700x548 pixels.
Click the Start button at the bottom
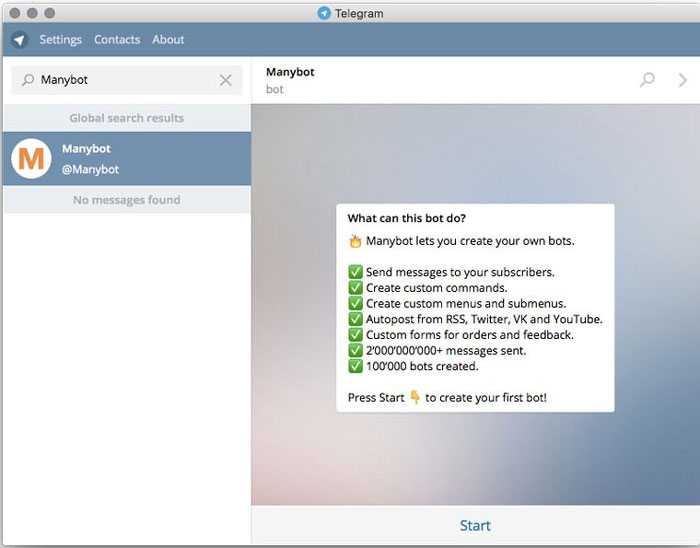pyautogui.click(x=475, y=526)
